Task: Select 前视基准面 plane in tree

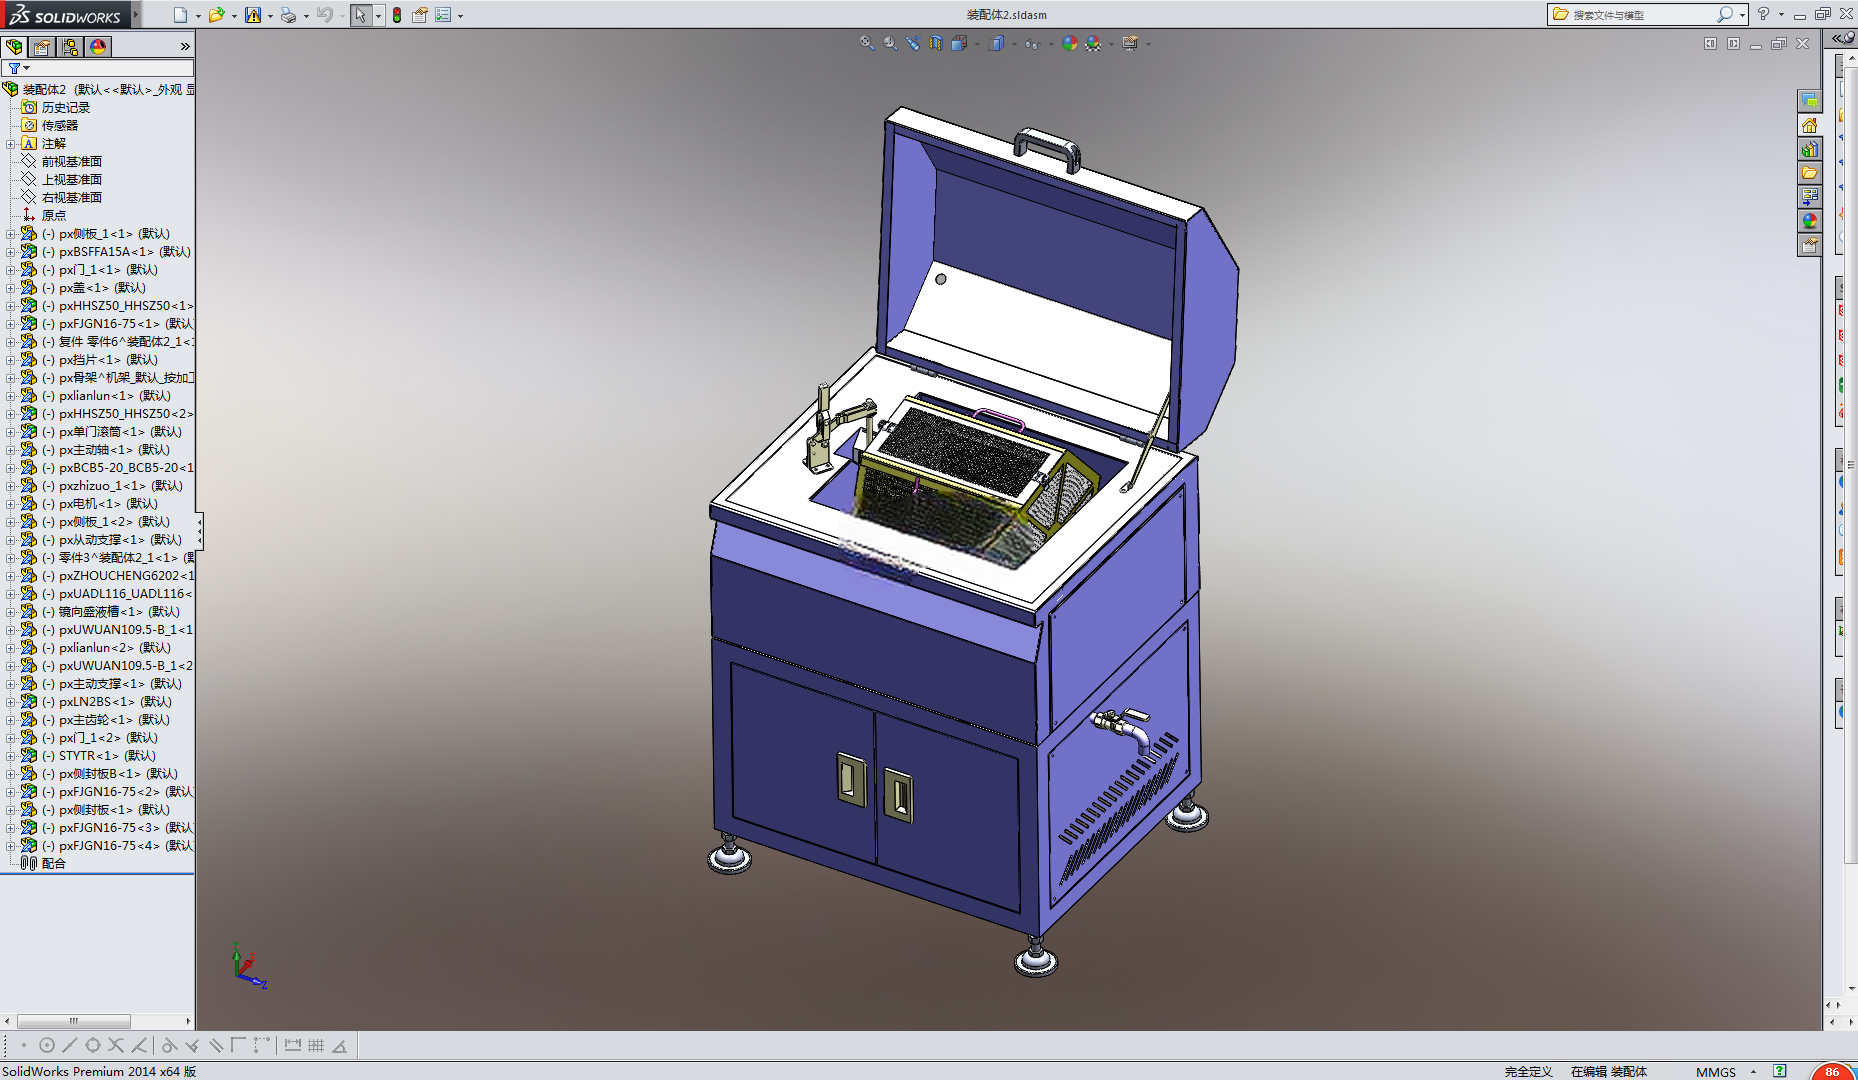Action: coord(71,162)
